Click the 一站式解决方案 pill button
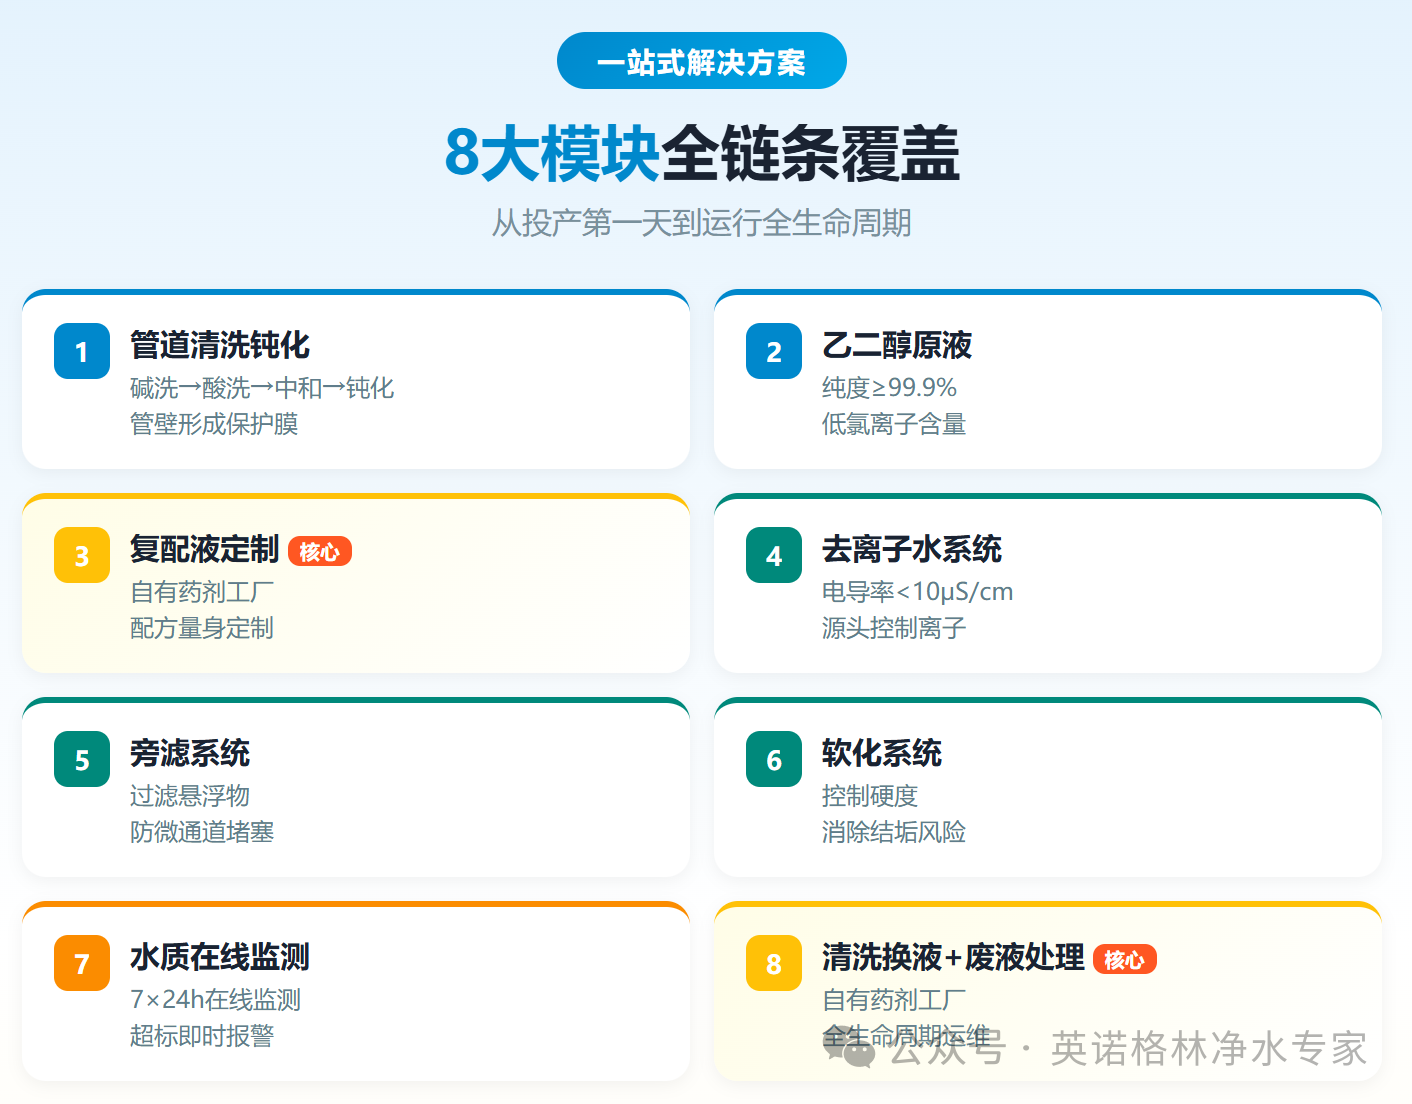The height and width of the screenshot is (1104, 1412). pyautogui.click(x=702, y=61)
